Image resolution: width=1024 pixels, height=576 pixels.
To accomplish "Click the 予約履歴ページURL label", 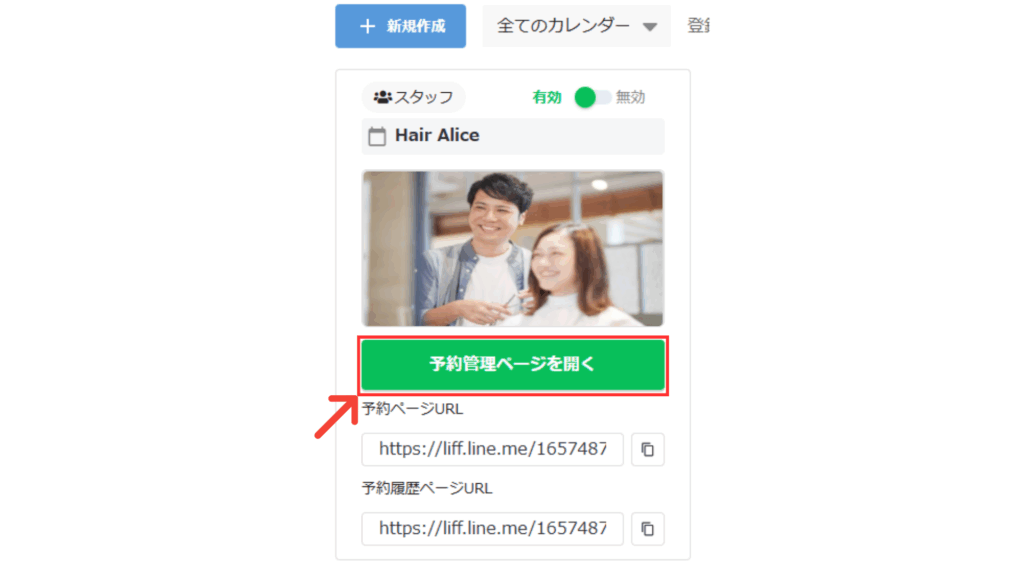I will pyautogui.click(x=427, y=488).
